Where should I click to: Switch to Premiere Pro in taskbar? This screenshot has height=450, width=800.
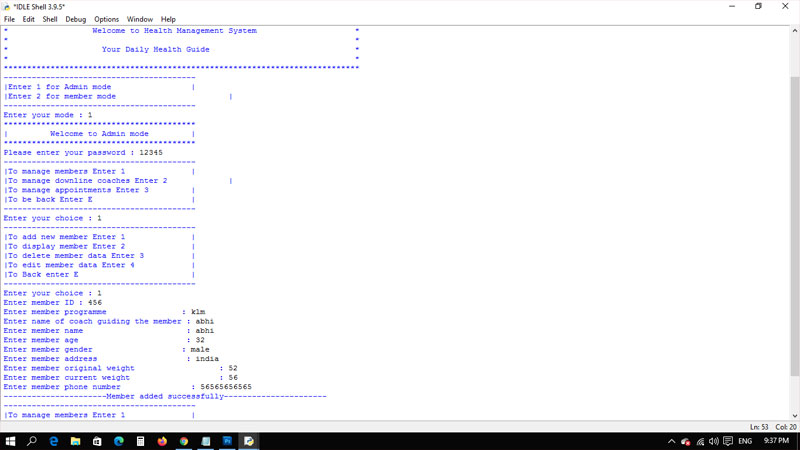coord(227,441)
